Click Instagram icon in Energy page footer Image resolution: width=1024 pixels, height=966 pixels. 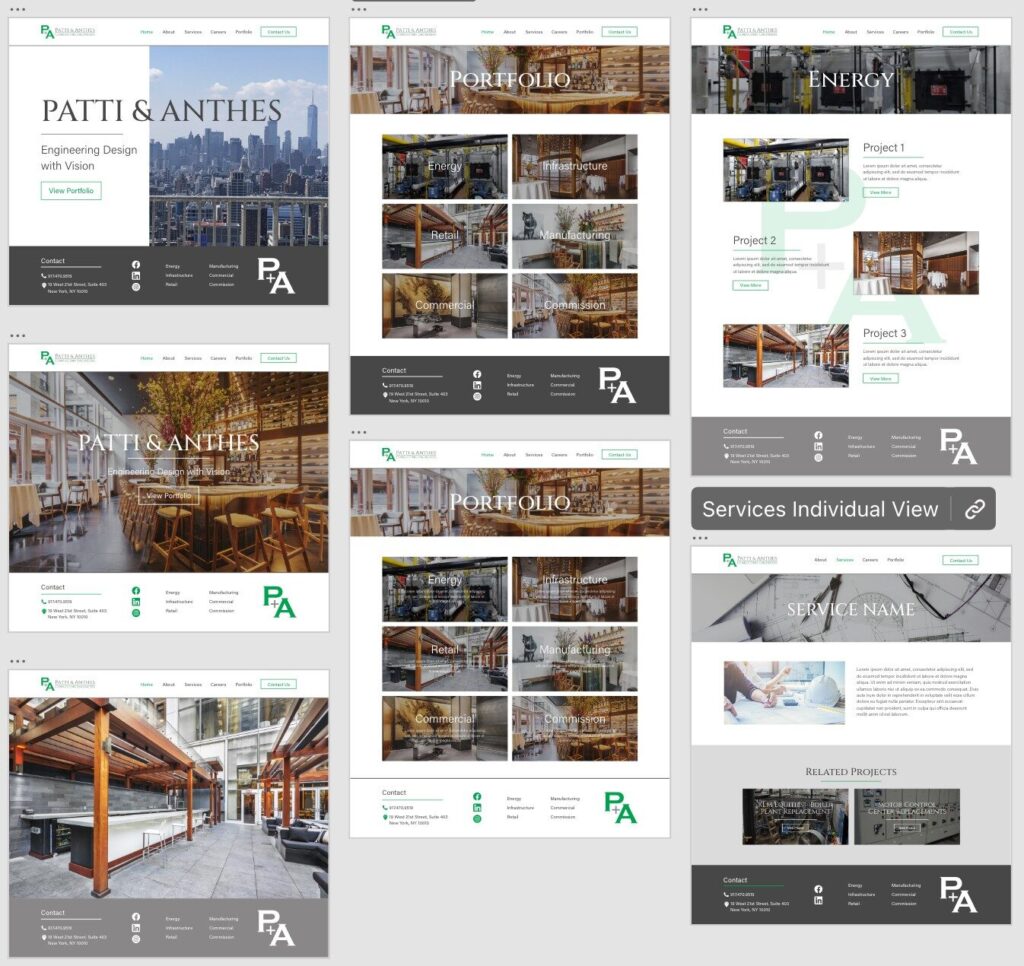pyautogui.click(x=818, y=457)
